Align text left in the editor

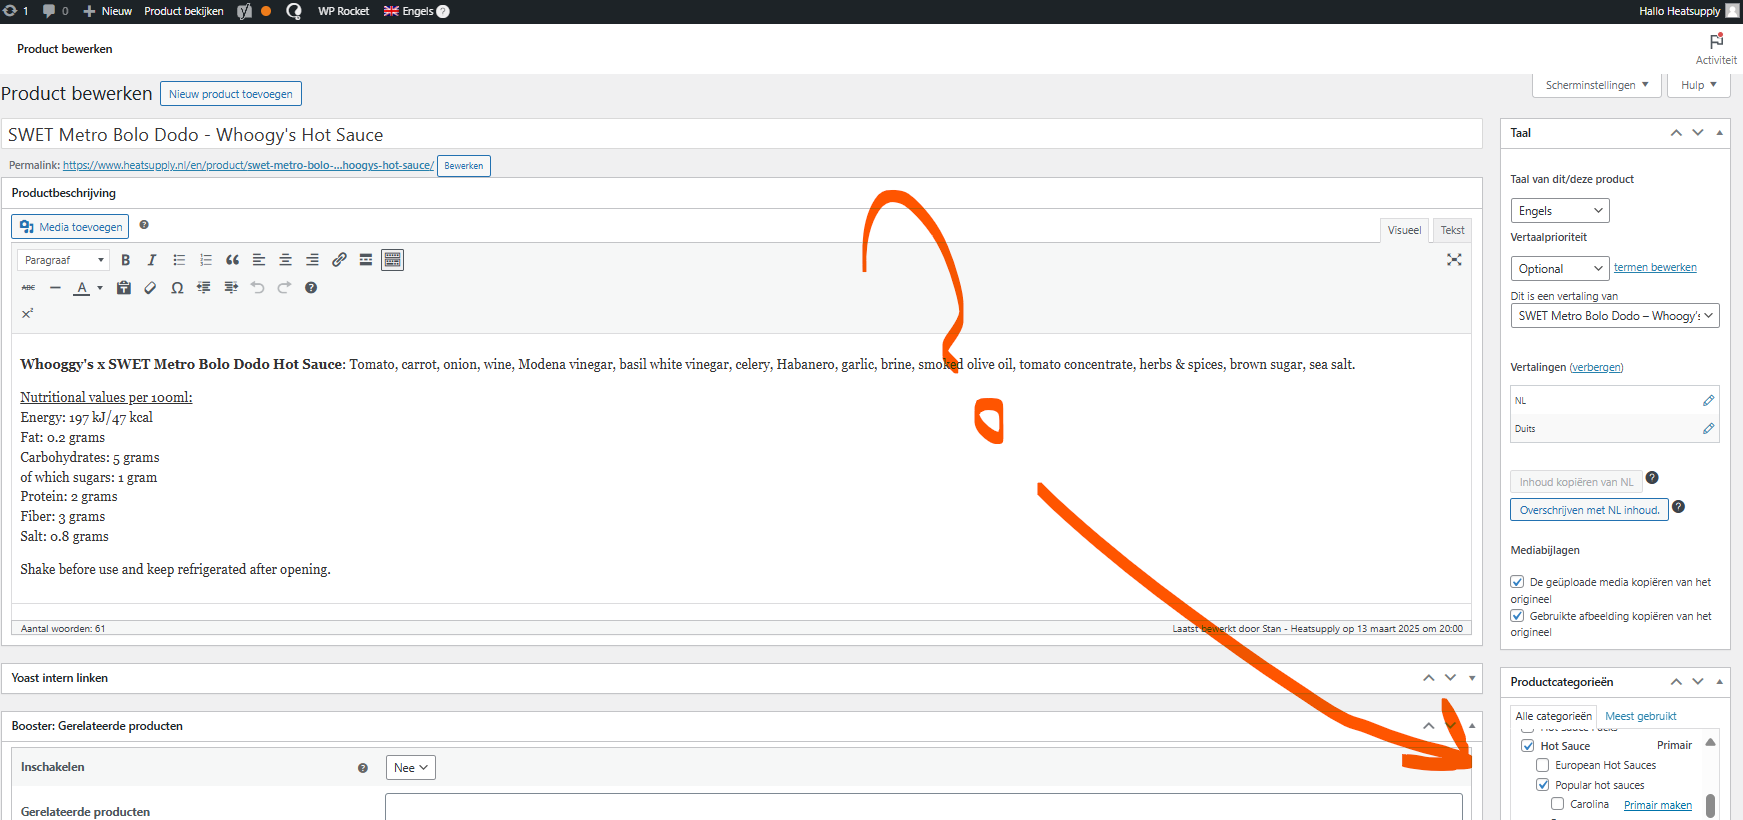point(259,260)
